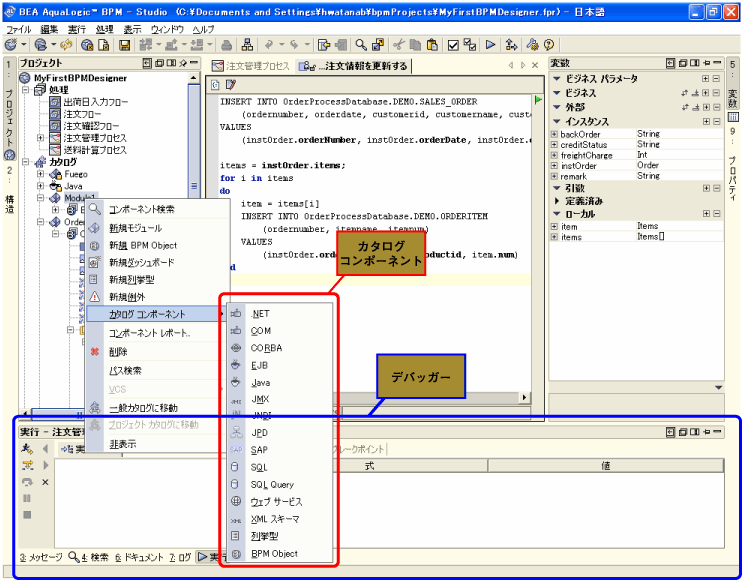The height and width of the screenshot is (580, 745).
Task: Click right arrow of code editor horizontal scrollbar
Action: (525, 397)
